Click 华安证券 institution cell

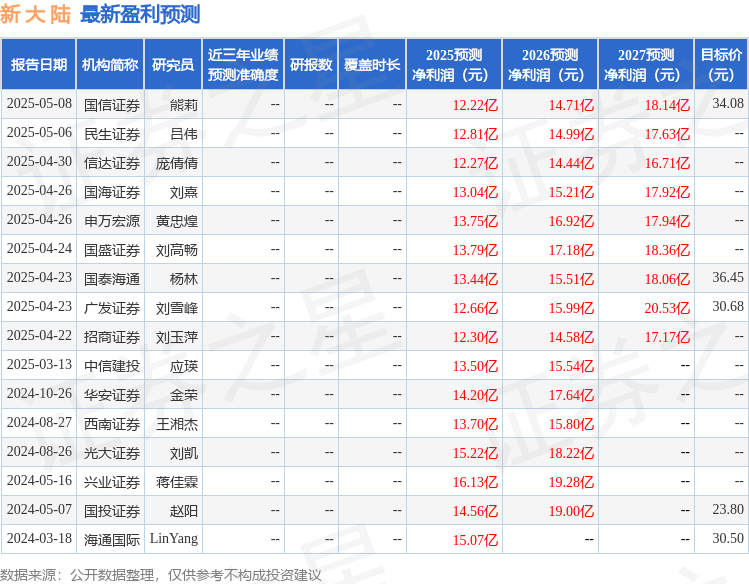(112, 395)
